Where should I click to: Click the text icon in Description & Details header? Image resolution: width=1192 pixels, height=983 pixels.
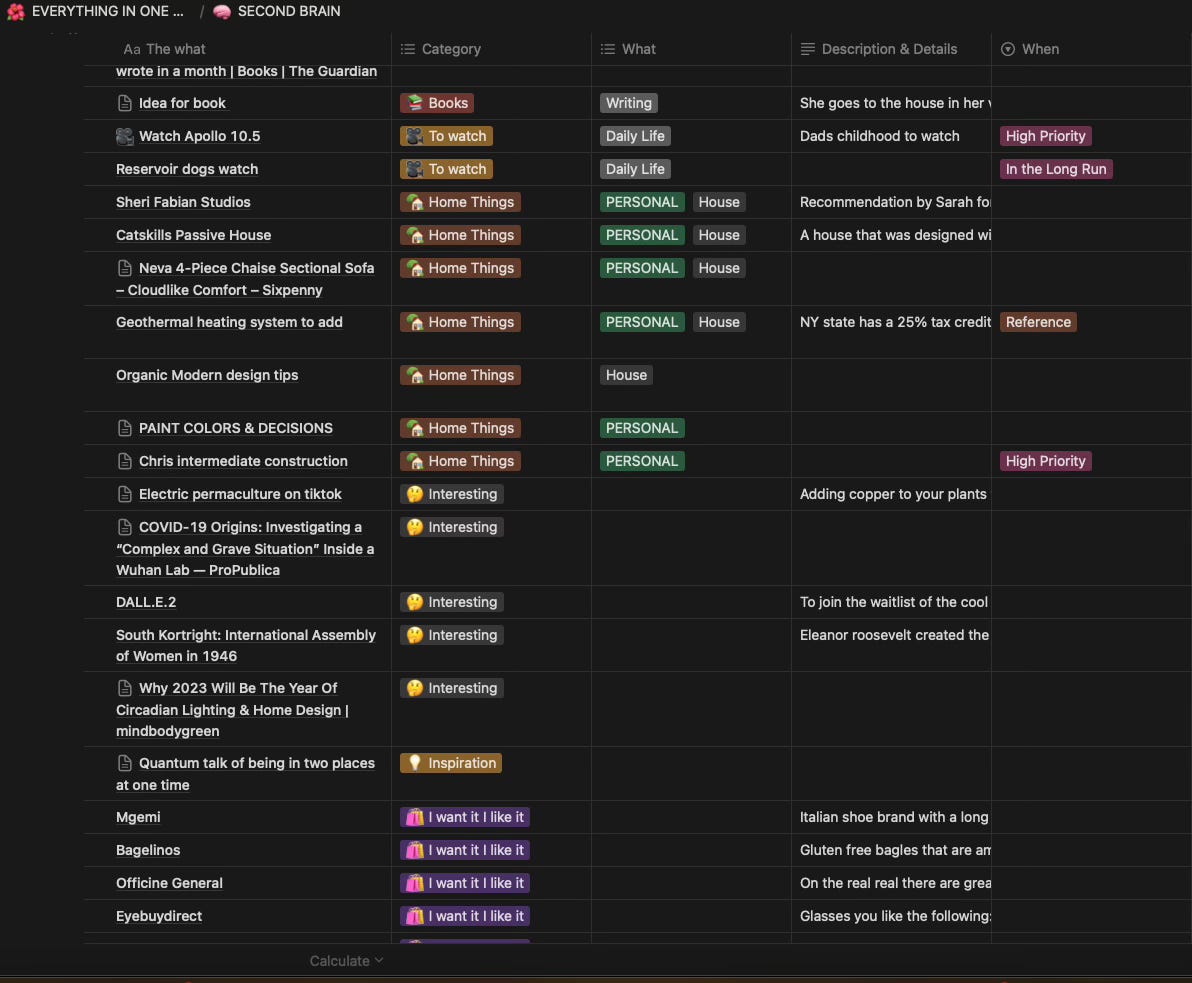coord(808,49)
